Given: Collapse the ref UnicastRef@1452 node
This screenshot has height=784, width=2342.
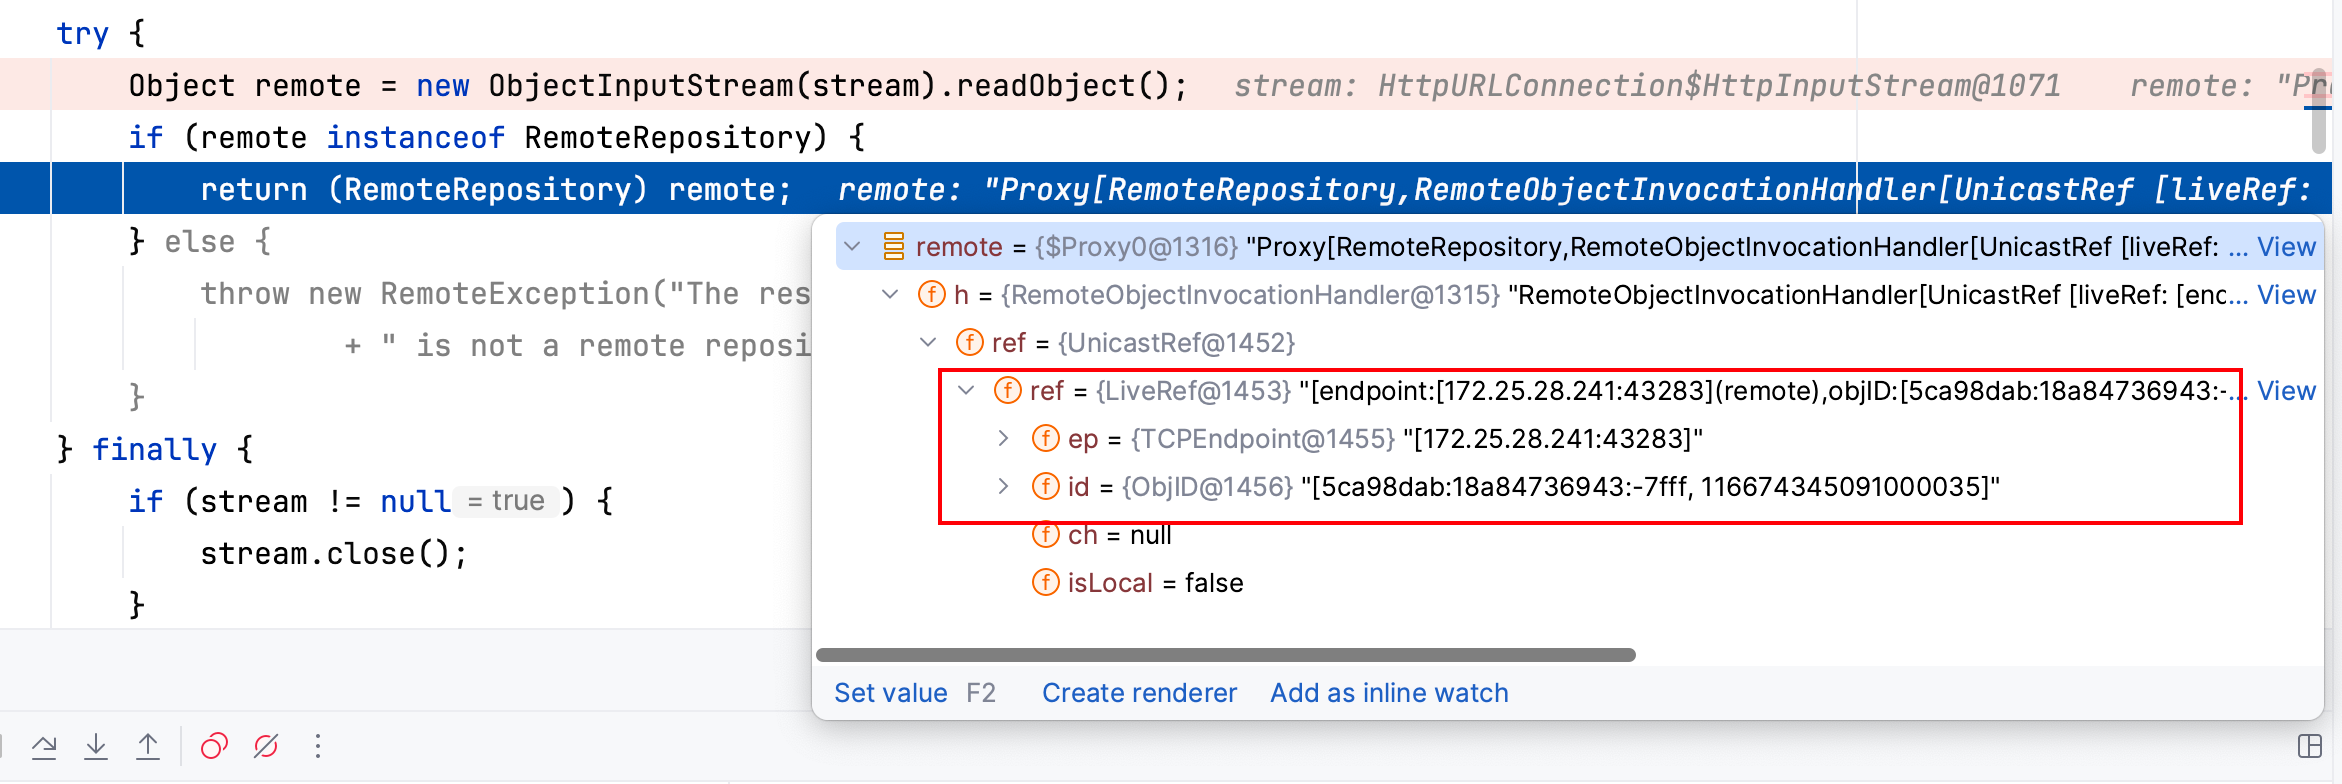Looking at the screenshot, I should [928, 343].
